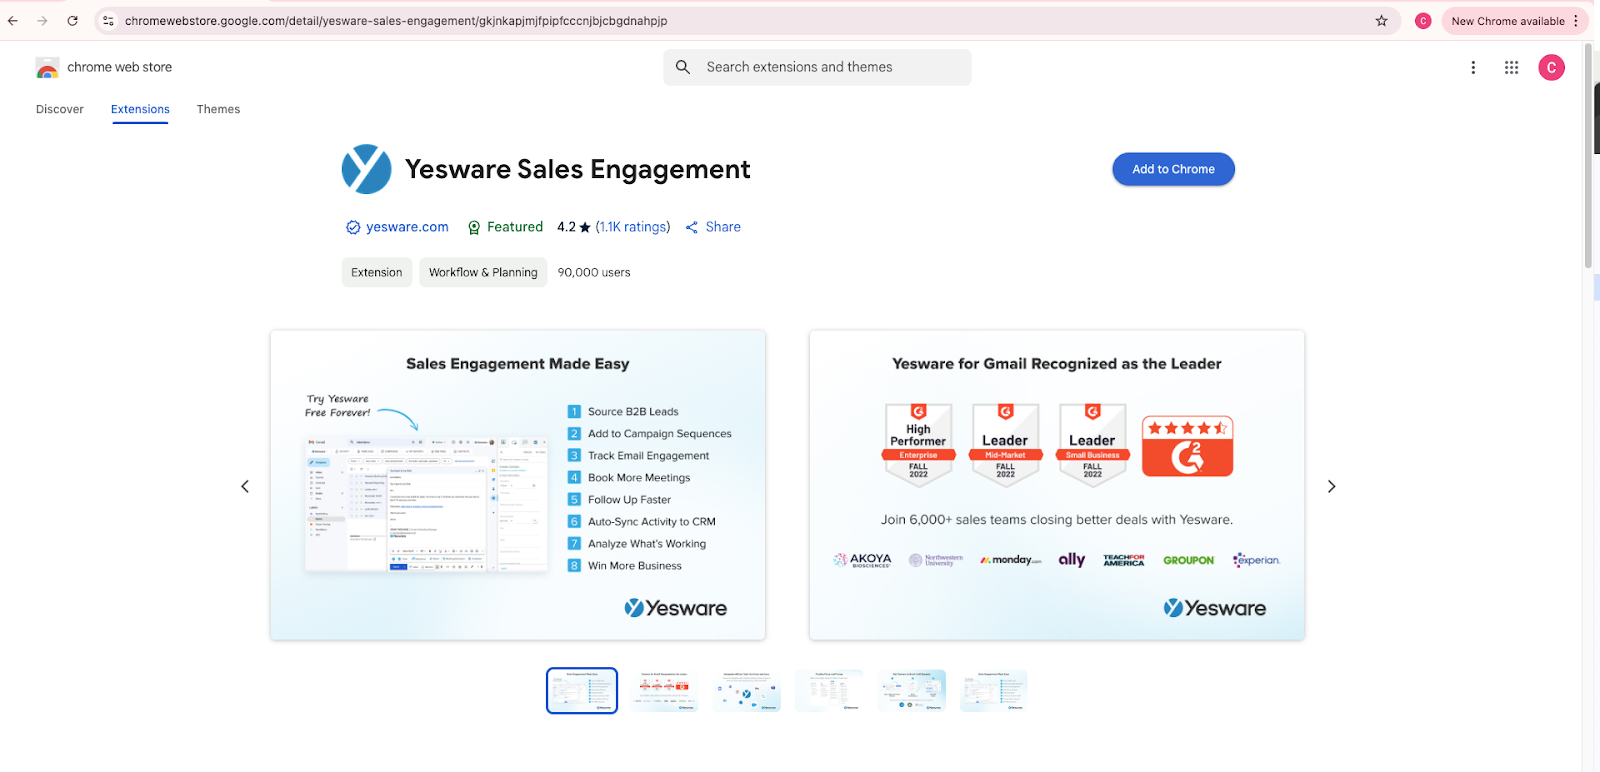1600x772 pixels.
Task: Switch to the Discover tab
Action: pos(60,109)
